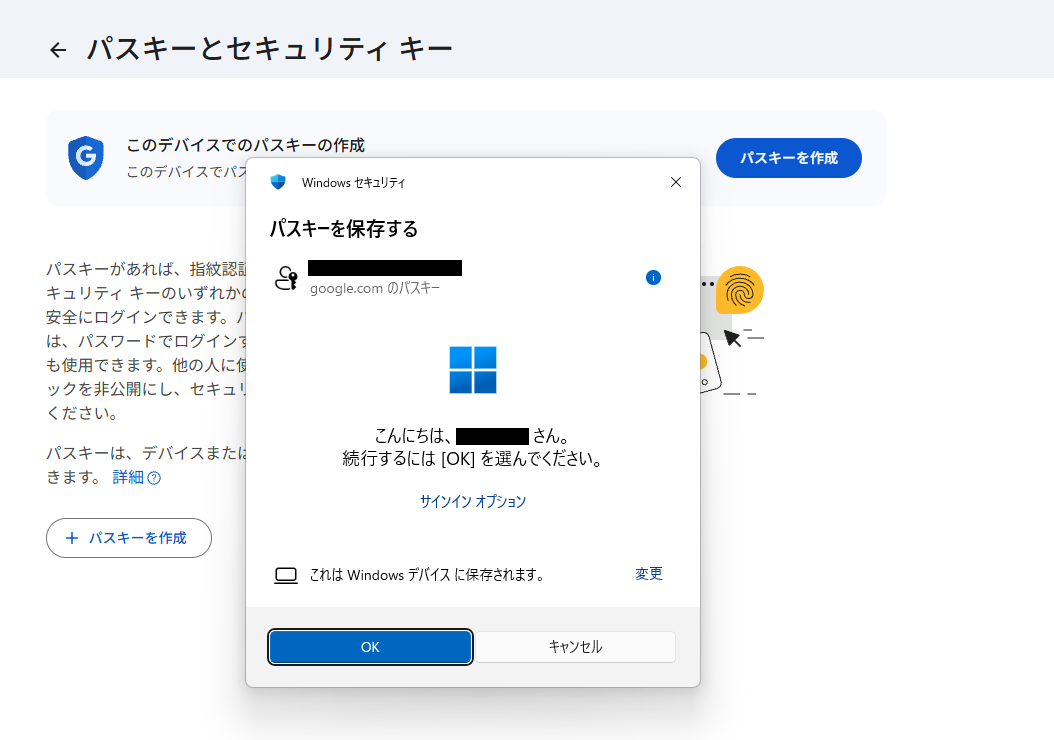The height and width of the screenshot is (740, 1054).
Task: Go back using the arrow beside パスキーとセキュリティ キー
Action: 58,50
